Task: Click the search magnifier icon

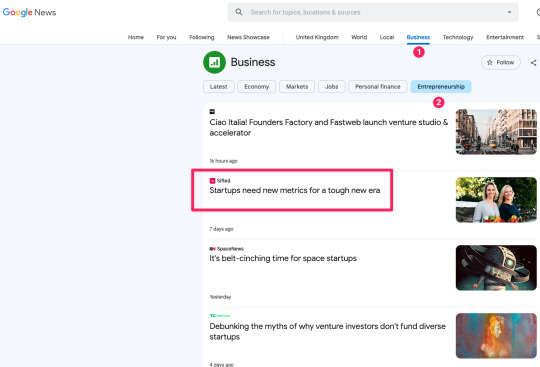Action: (239, 12)
